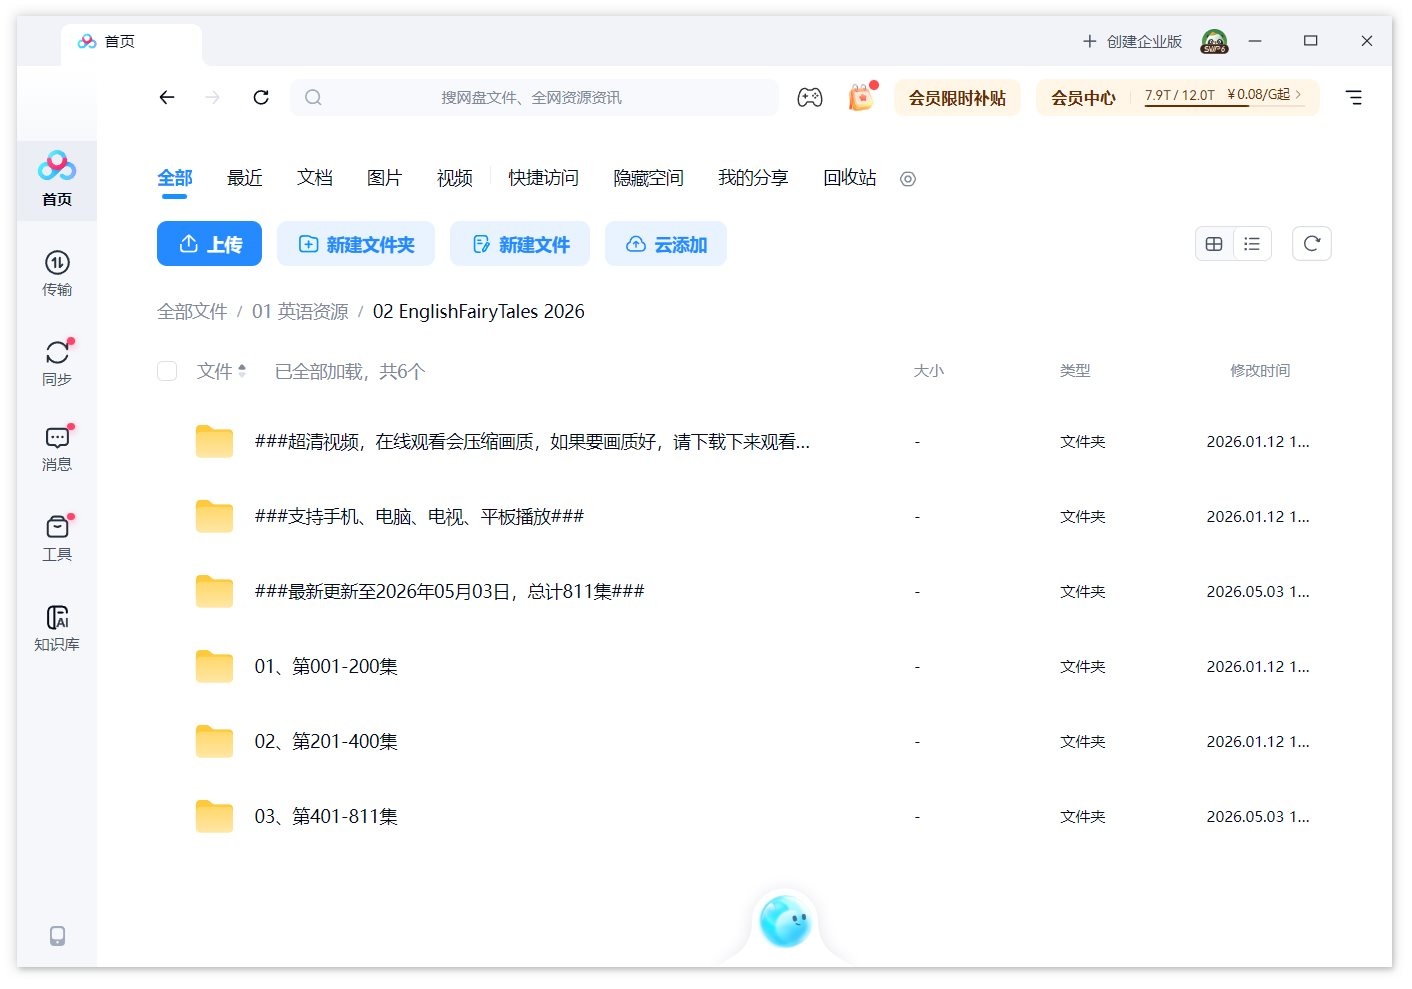
Task: Switch to list view layout
Action: [1252, 244]
